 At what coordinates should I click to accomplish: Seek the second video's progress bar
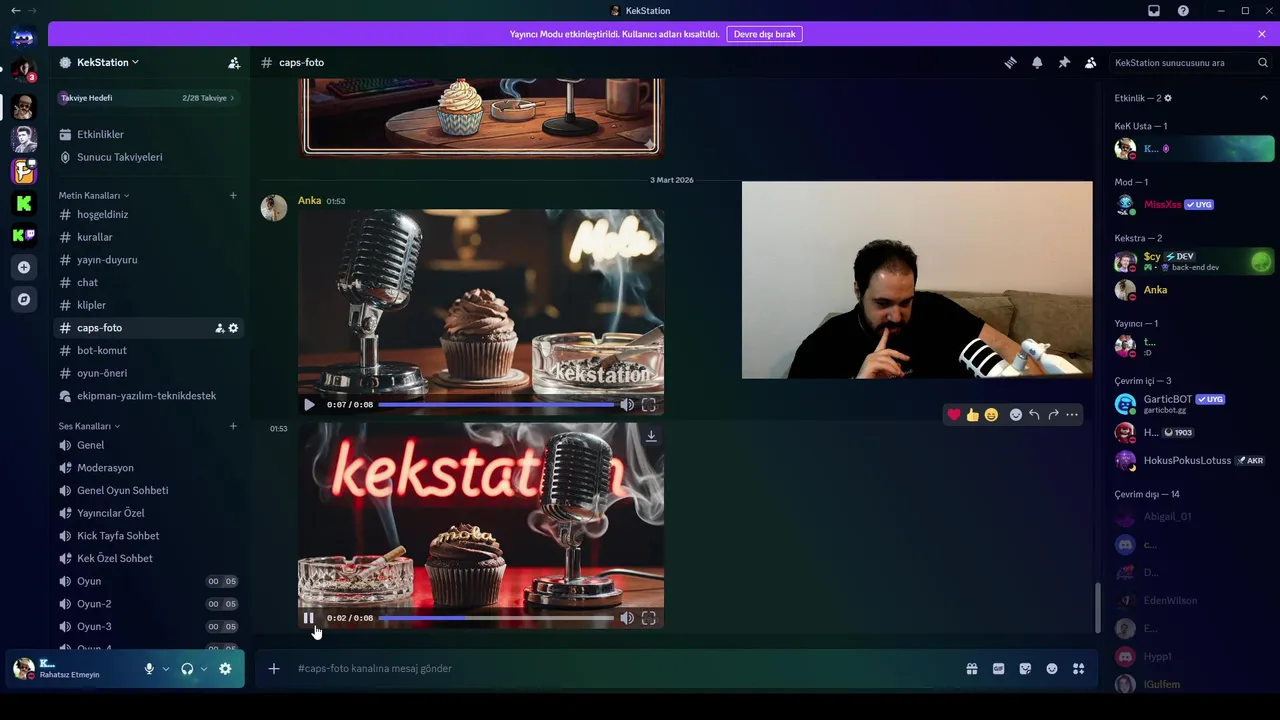(496, 618)
